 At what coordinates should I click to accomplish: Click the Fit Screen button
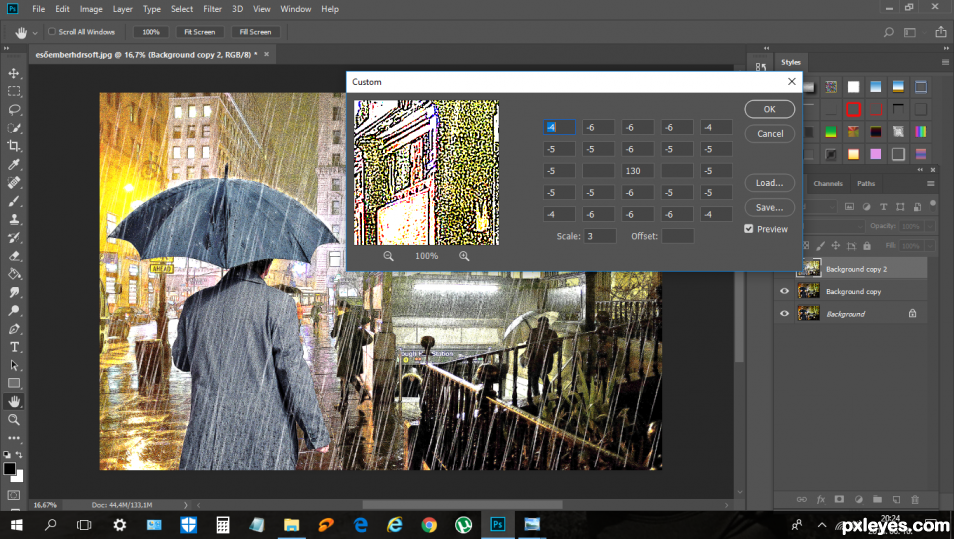[200, 32]
